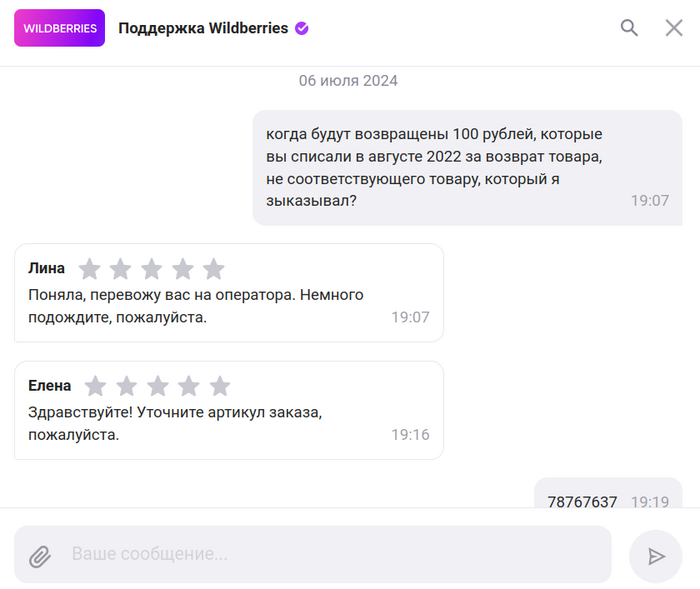700x589 pixels.
Task: Click the 'Поддержка Wildberries' chat title
Action: coord(203,28)
